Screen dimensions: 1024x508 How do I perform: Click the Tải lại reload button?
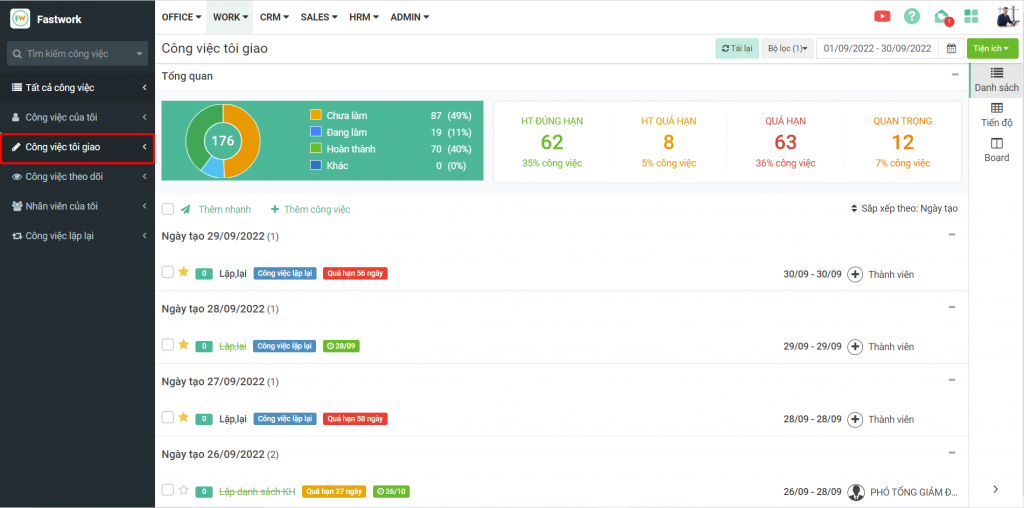pyautogui.click(x=737, y=48)
